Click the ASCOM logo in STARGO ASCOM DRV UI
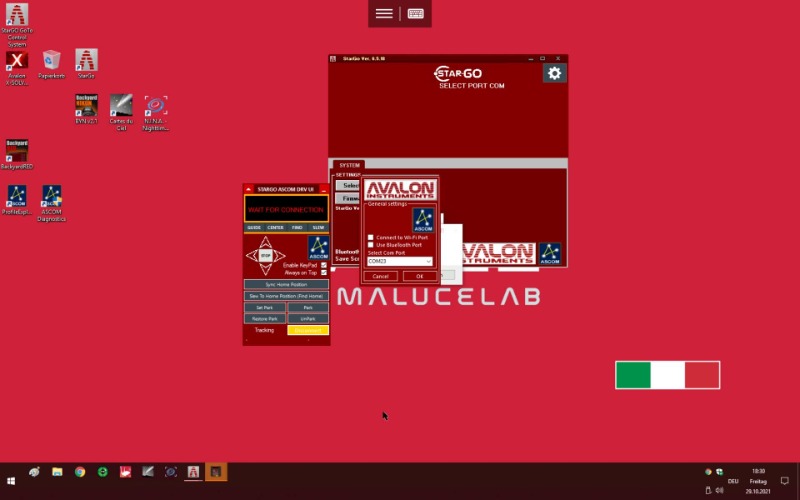Screen dimensions: 800x500 pos(318,248)
